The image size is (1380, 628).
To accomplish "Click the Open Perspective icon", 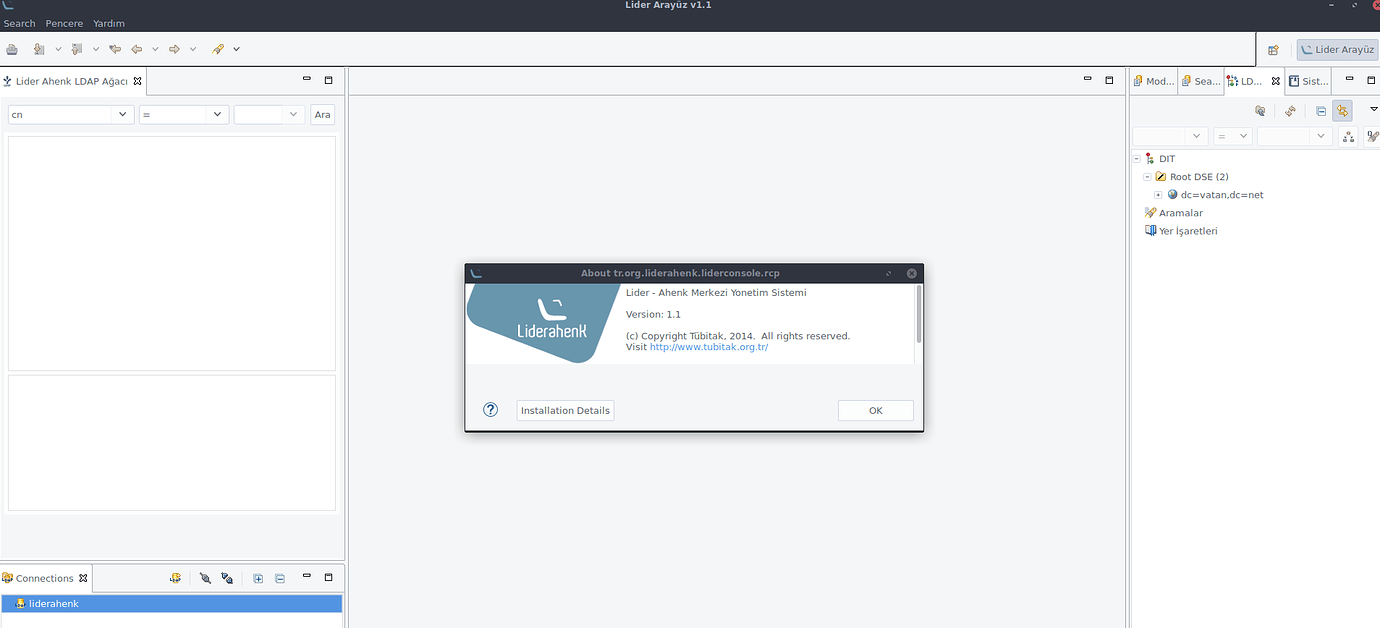I will (1273, 50).
